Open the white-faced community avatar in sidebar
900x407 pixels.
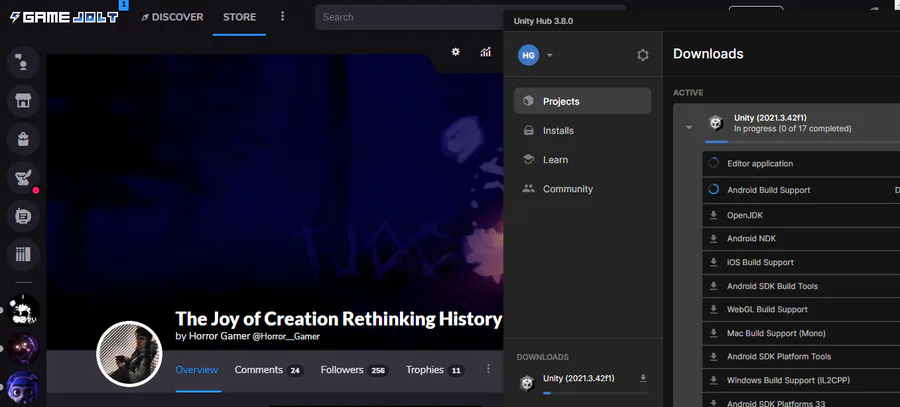[23, 311]
